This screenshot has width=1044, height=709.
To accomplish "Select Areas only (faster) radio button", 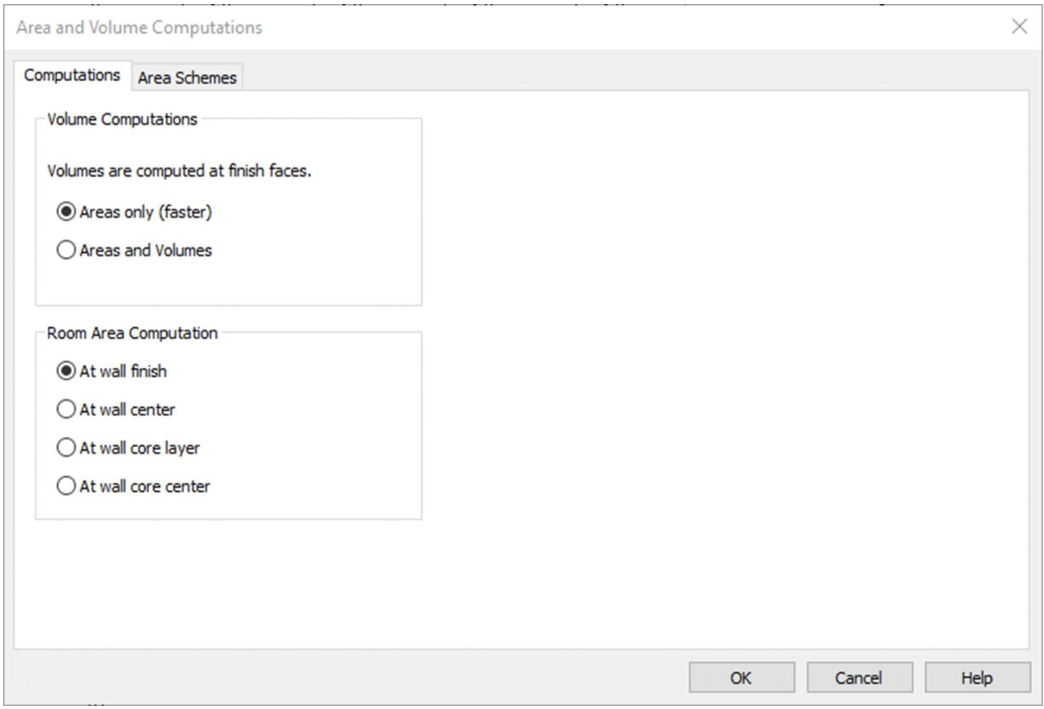I will click(x=67, y=212).
